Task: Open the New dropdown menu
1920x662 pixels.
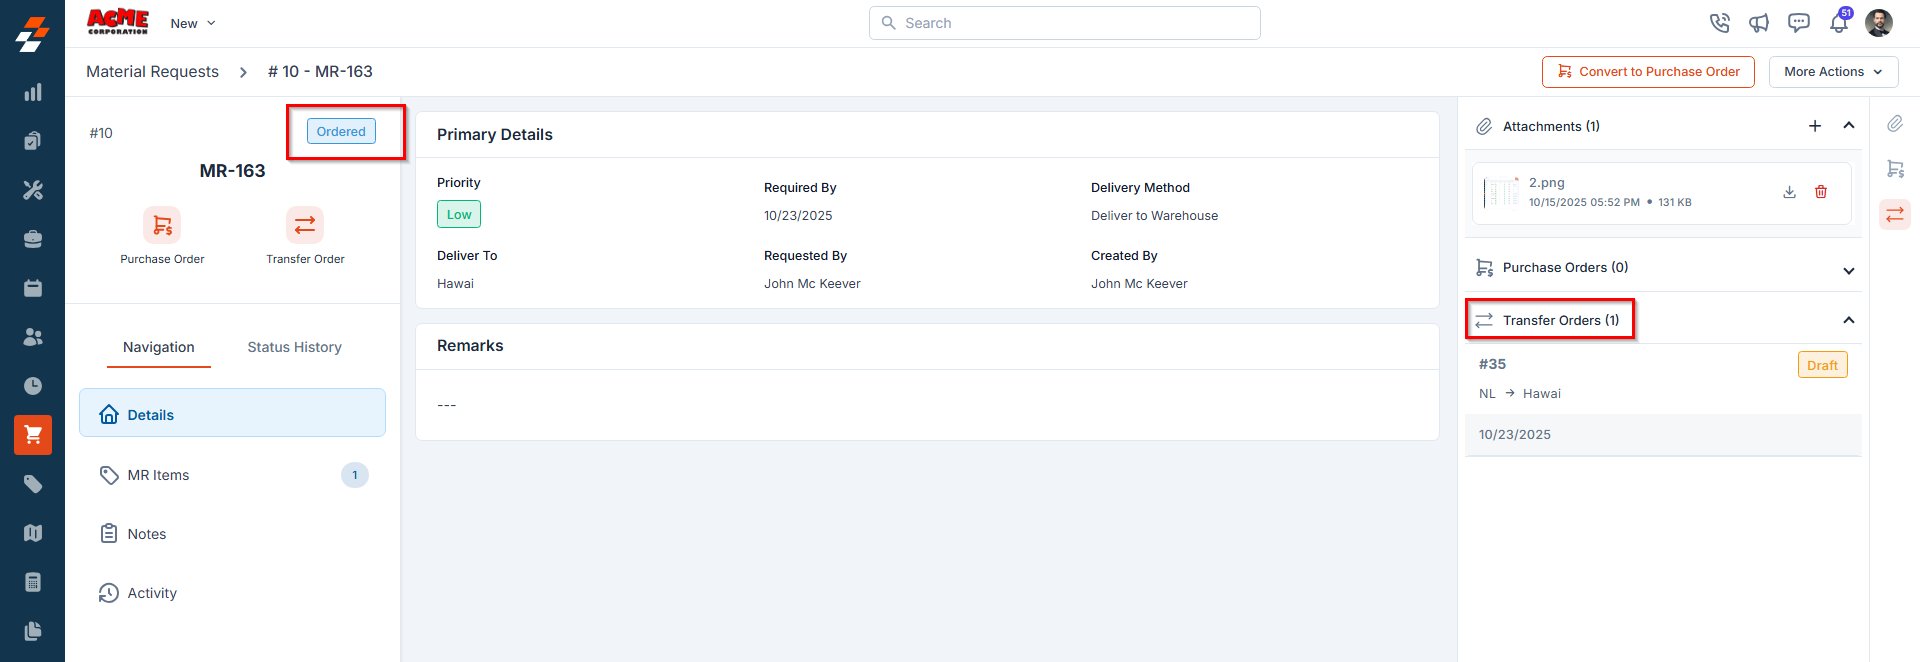Action: coord(193,23)
